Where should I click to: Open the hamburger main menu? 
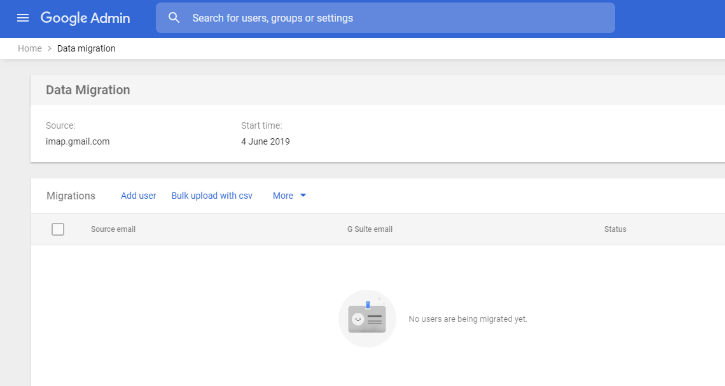pos(23,18)
